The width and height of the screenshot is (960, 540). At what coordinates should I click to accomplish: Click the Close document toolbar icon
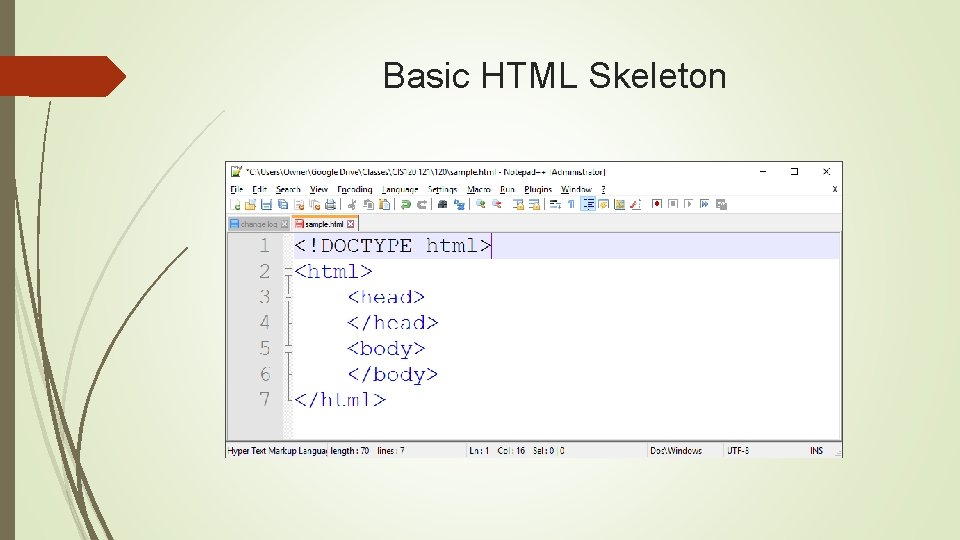pyautogui.click(x=299, y=204)
